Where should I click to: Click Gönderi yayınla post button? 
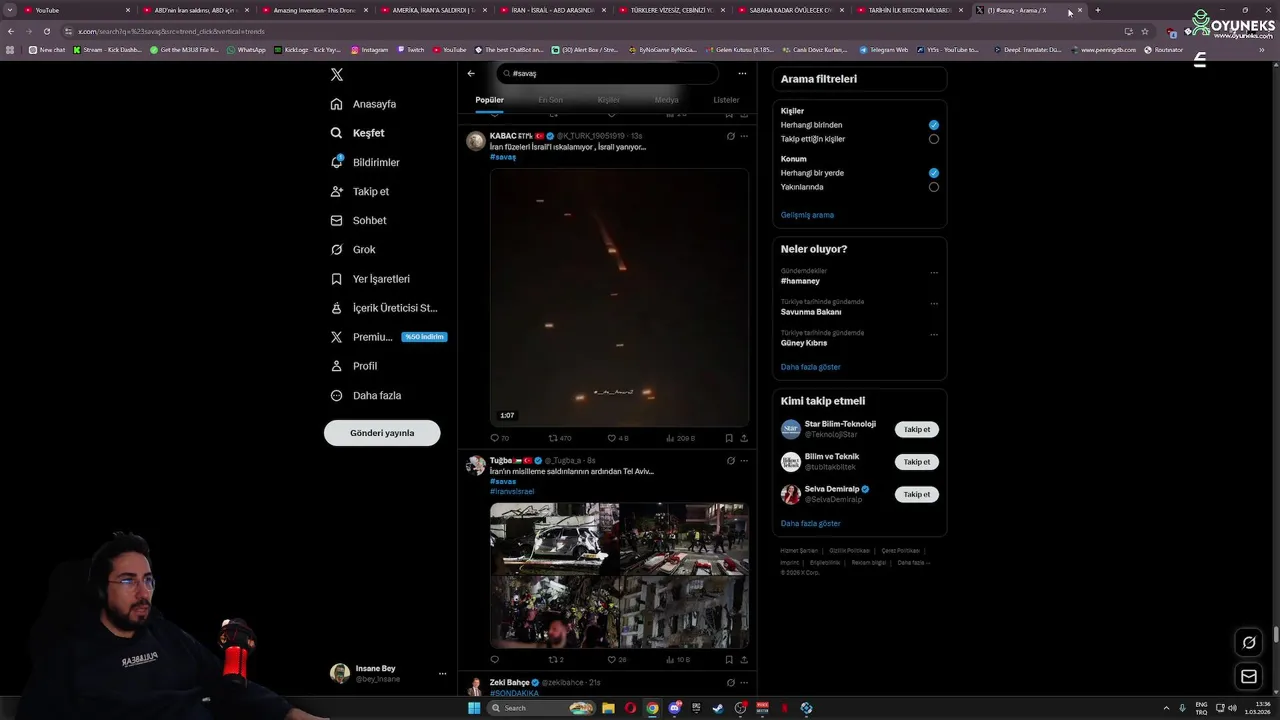(382, 433)
